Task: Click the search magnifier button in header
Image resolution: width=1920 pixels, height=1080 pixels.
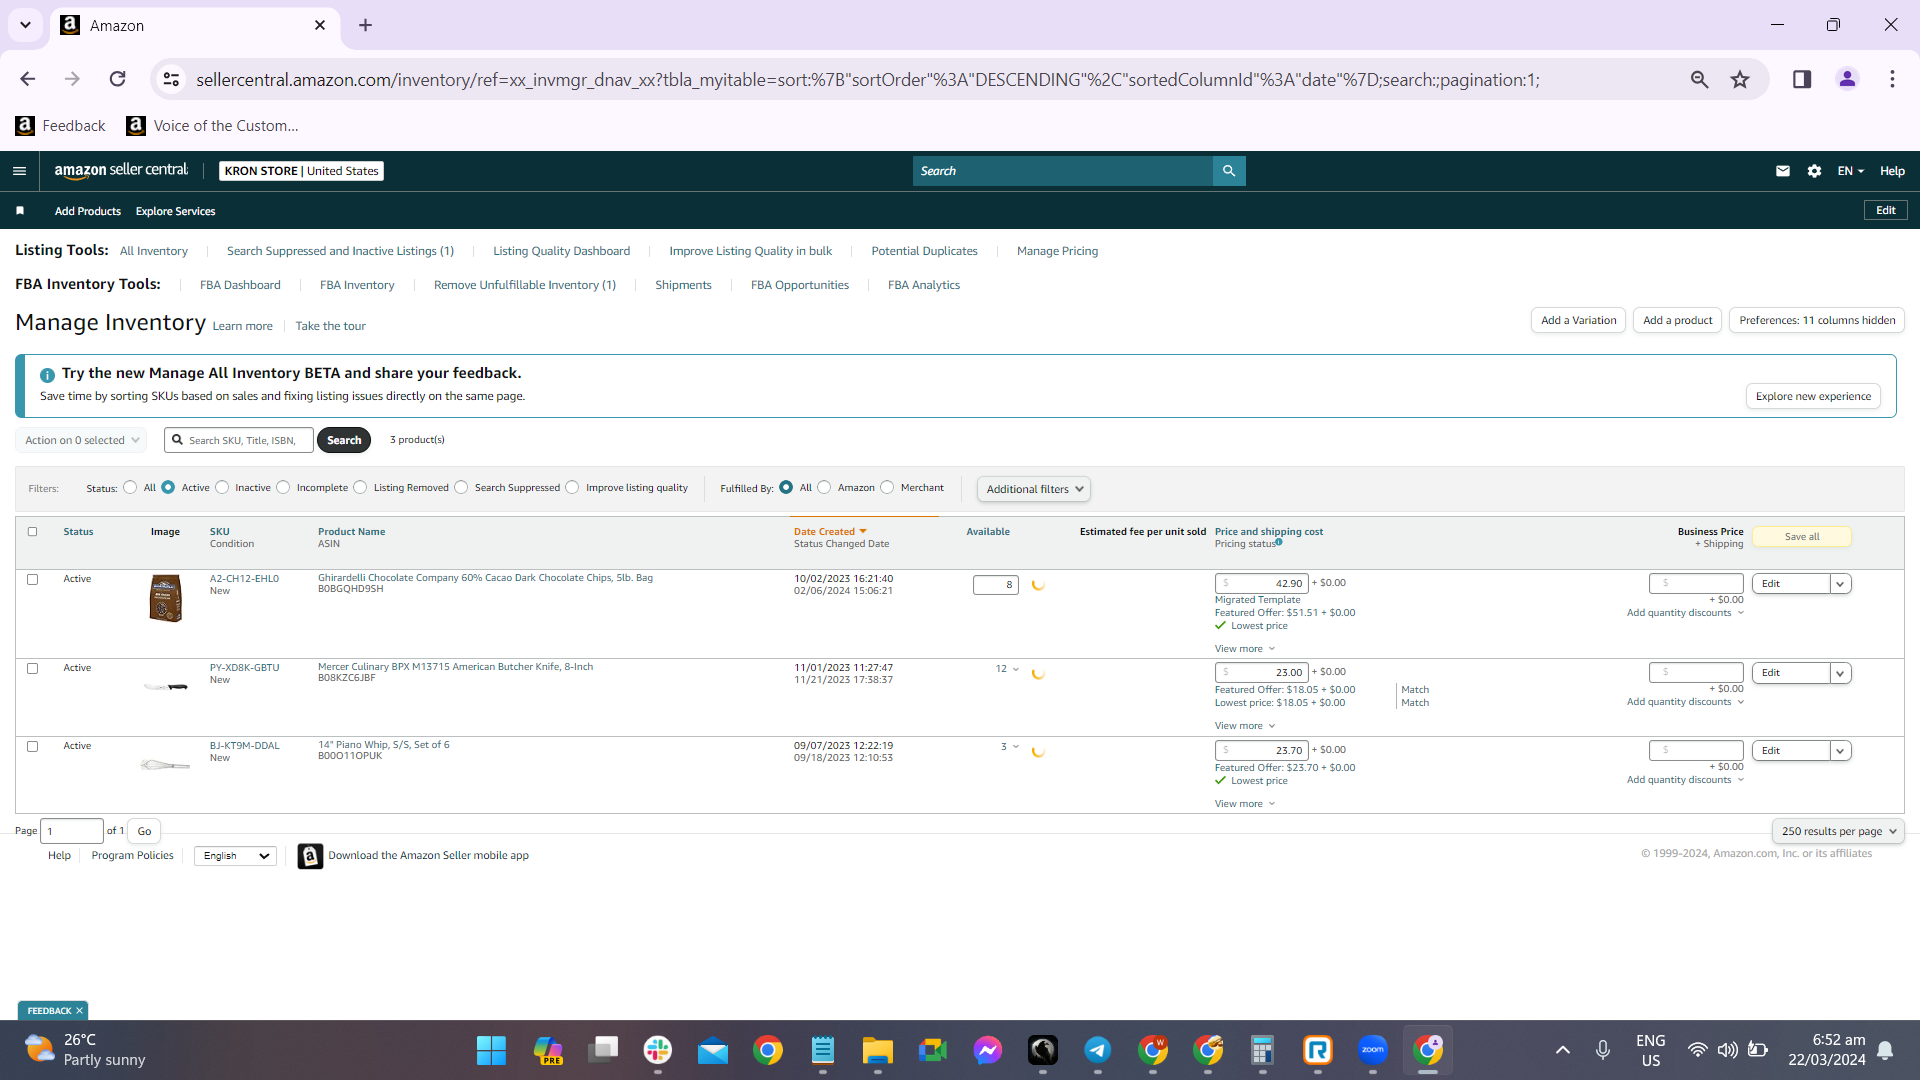Action: click(1229, 171)
